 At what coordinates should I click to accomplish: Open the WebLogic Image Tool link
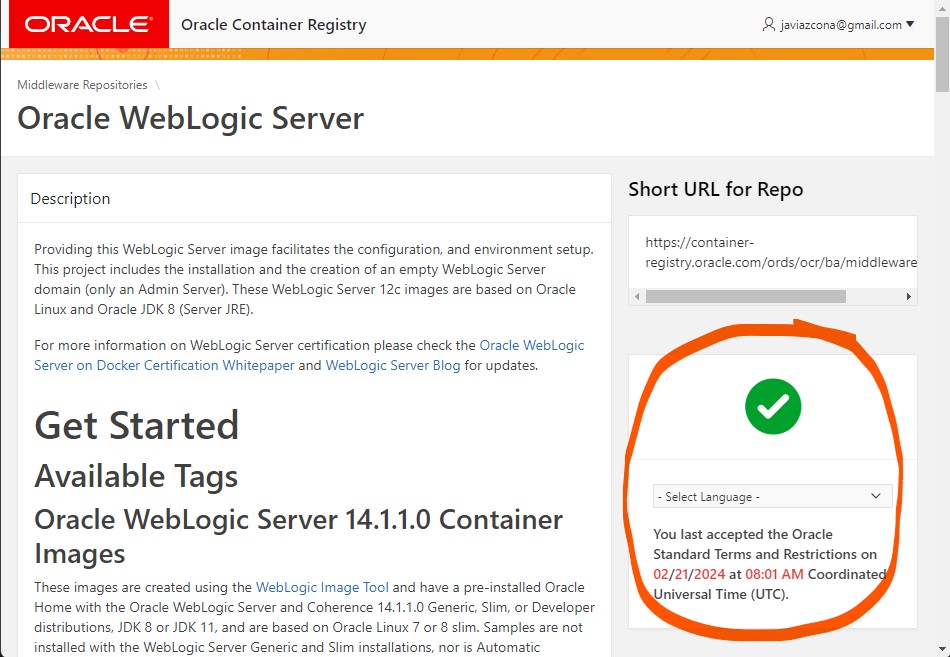[322, 587]
